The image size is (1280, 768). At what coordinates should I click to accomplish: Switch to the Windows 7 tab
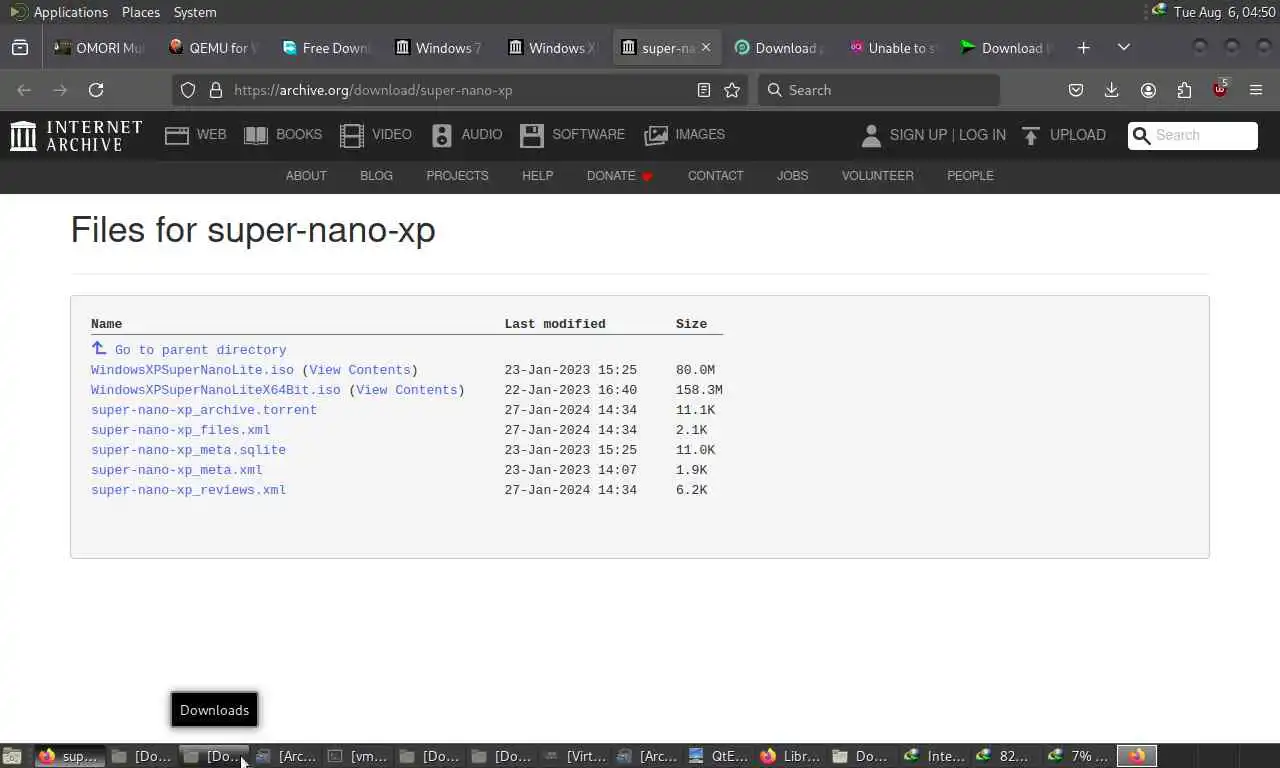pyautogui.click(x=440, y=48)
